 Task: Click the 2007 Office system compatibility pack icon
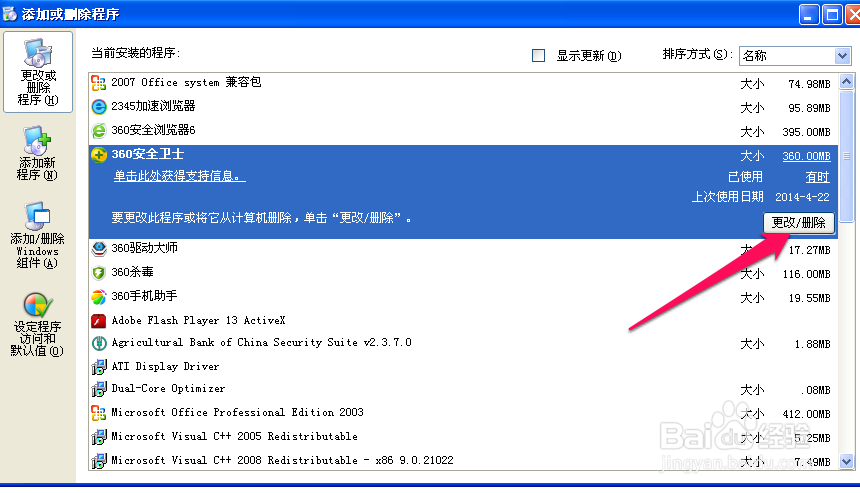coord(99,83)
